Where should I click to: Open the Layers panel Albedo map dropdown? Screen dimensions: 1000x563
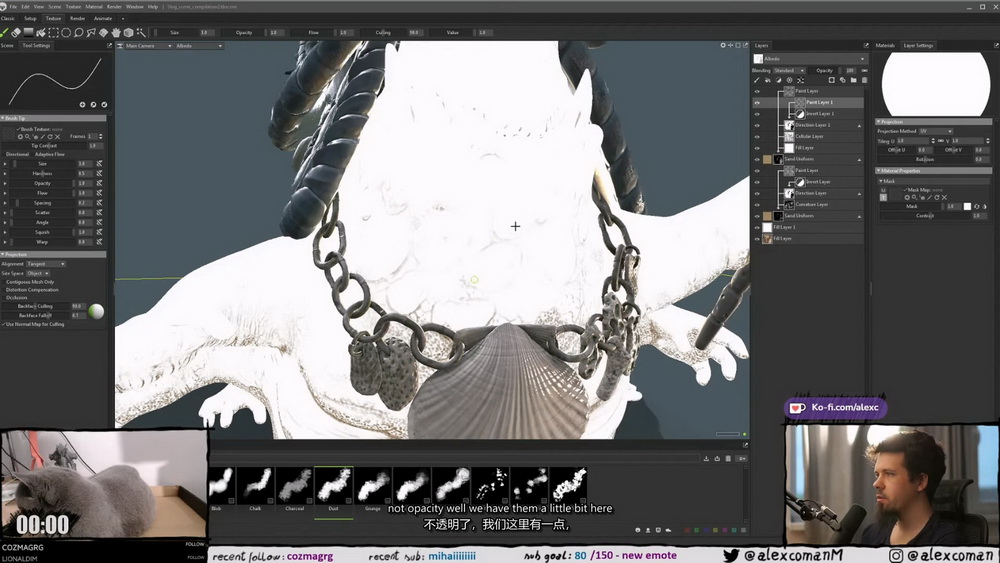(809, 59)
